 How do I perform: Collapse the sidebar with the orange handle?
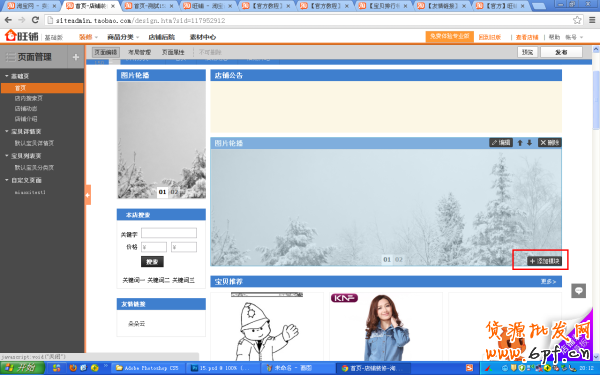coord(88,195)
